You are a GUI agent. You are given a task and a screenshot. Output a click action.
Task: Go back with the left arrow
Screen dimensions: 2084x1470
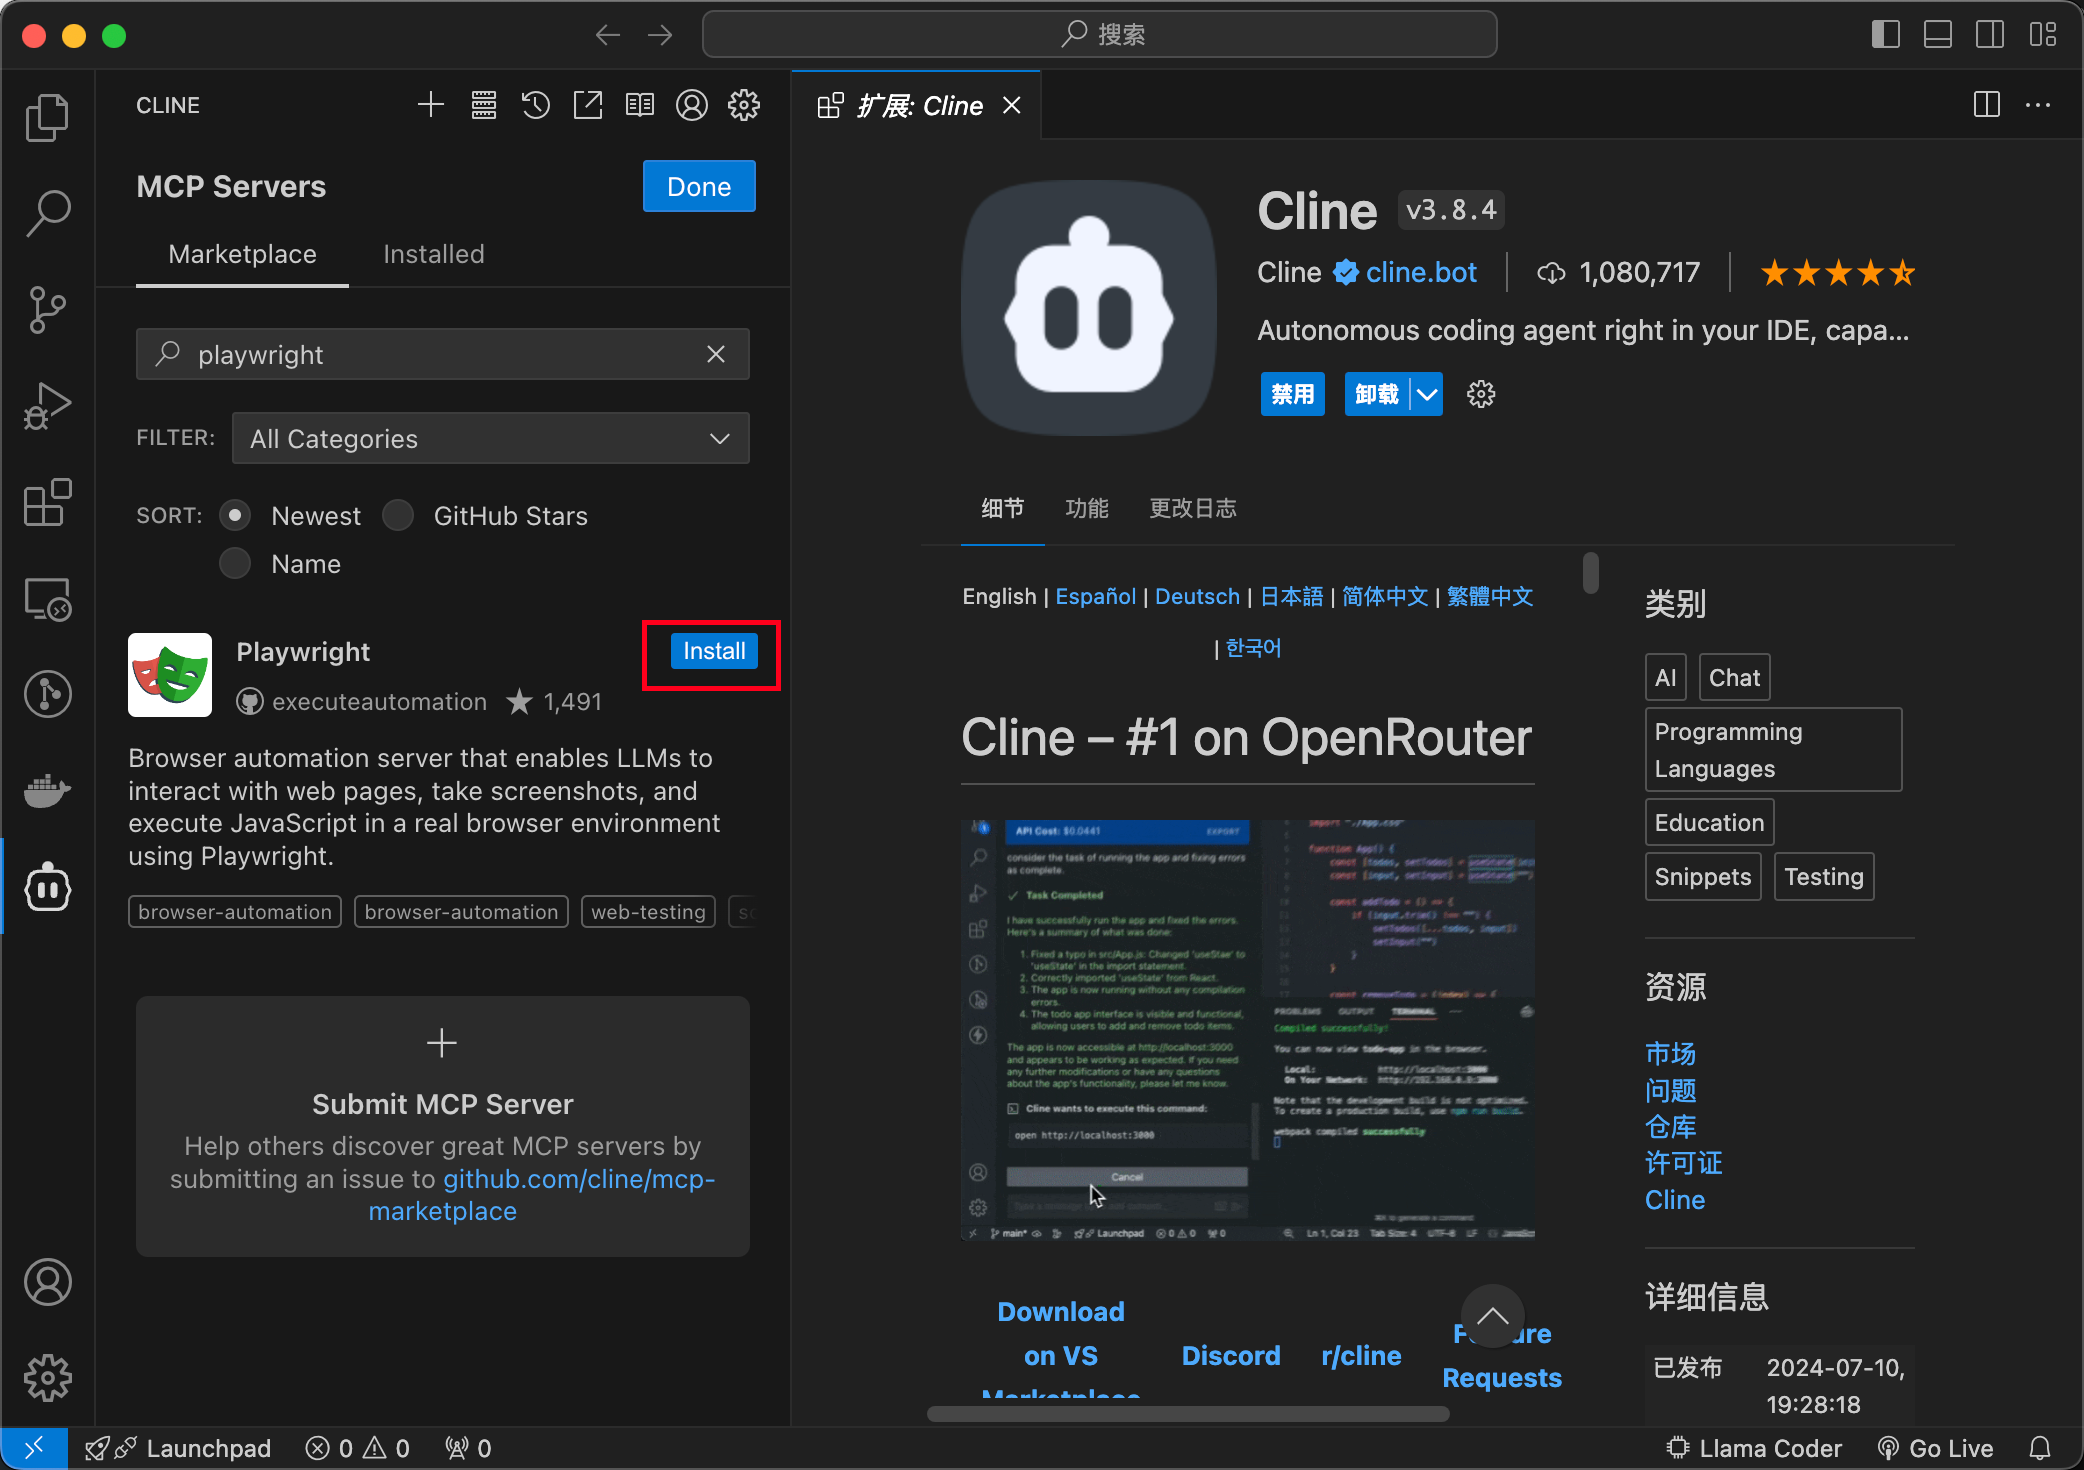click(608, 35)
